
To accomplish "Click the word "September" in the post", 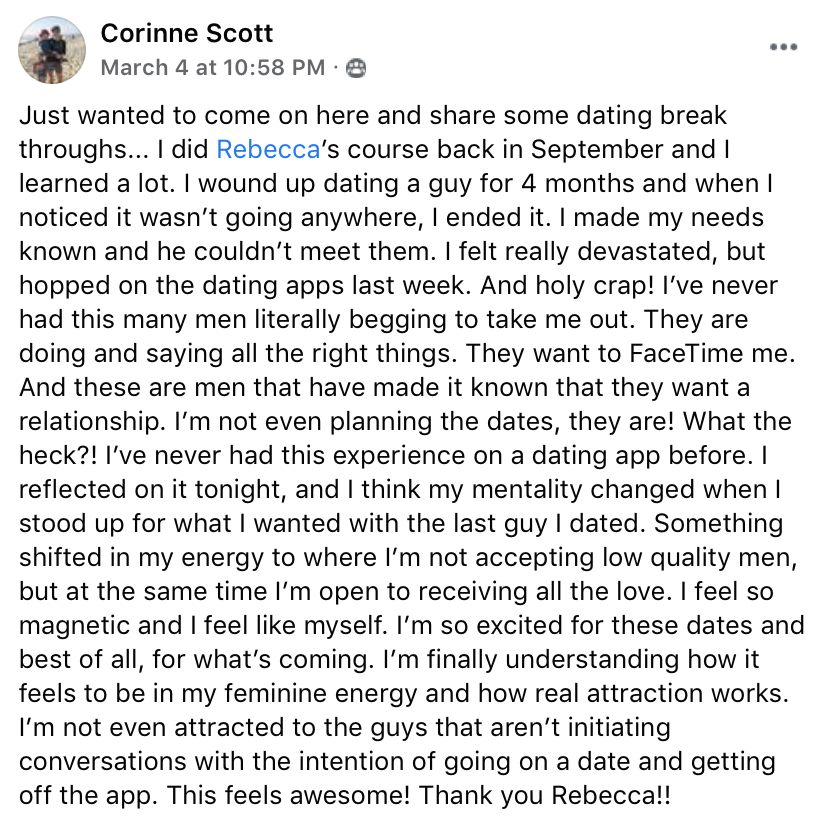I will 597,149.
